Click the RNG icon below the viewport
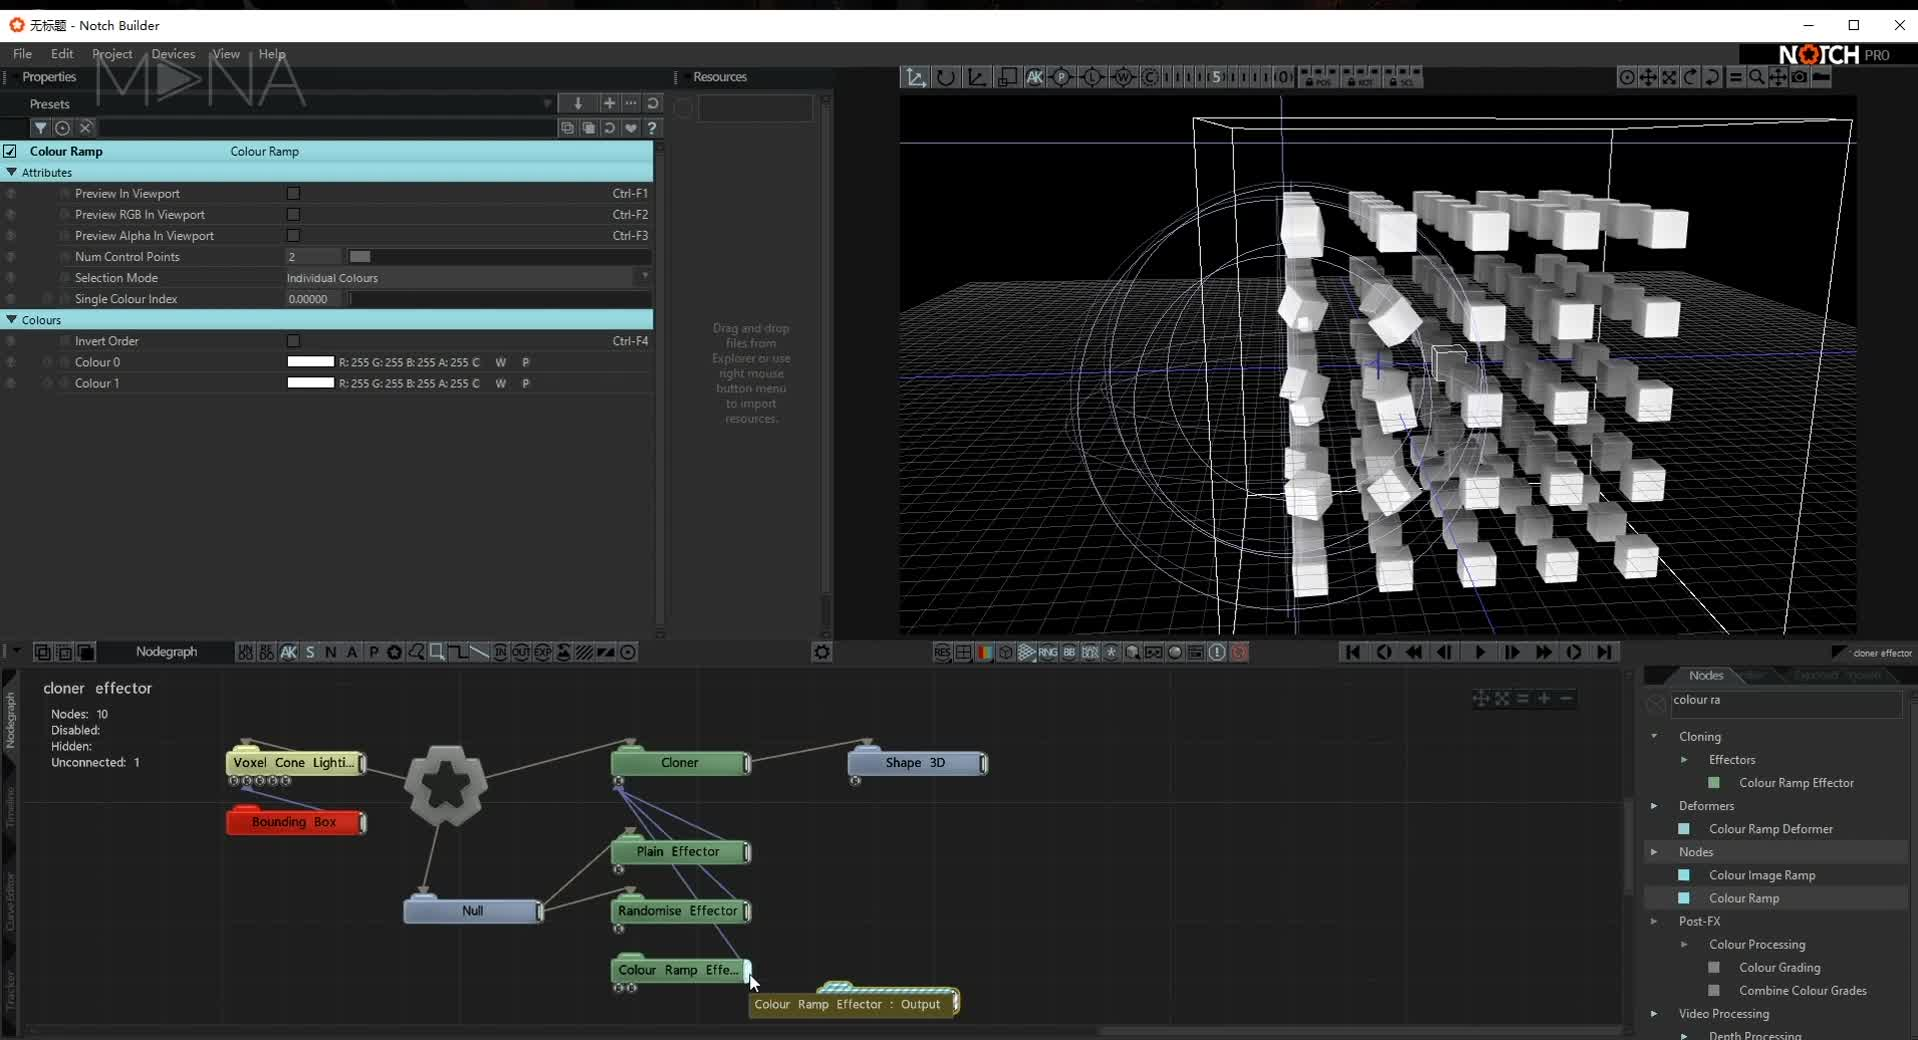 click(x=1047, y=652)
